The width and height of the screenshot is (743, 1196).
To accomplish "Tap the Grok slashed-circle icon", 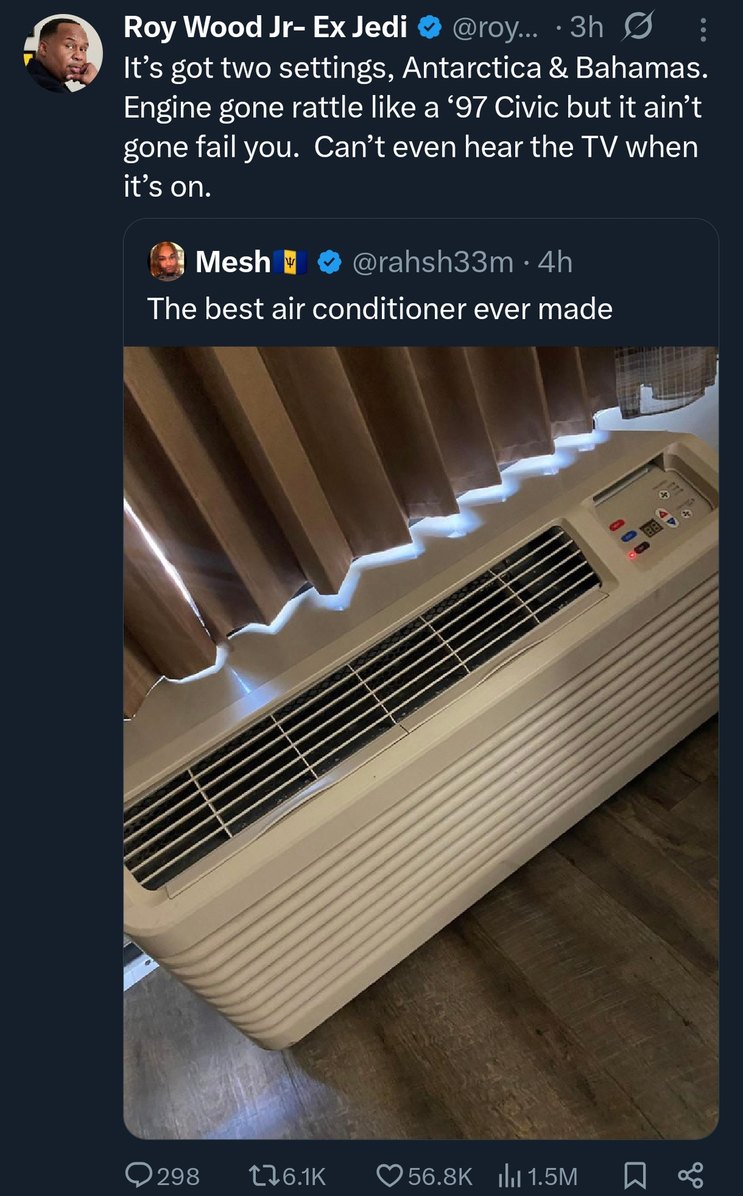I will (638, 27).
